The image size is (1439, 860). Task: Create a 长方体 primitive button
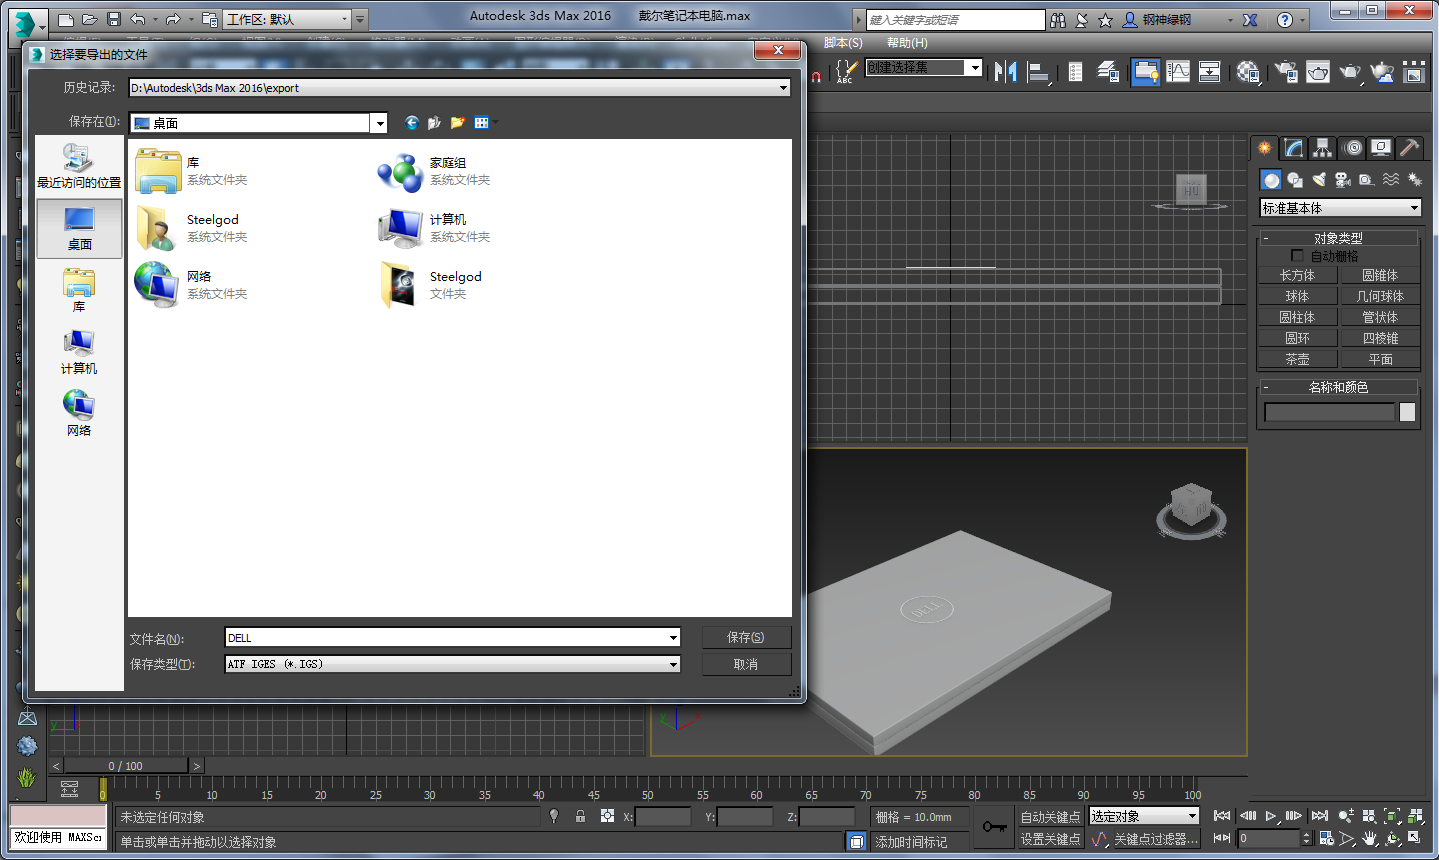pyautogui.click(x=1297, y=275)
